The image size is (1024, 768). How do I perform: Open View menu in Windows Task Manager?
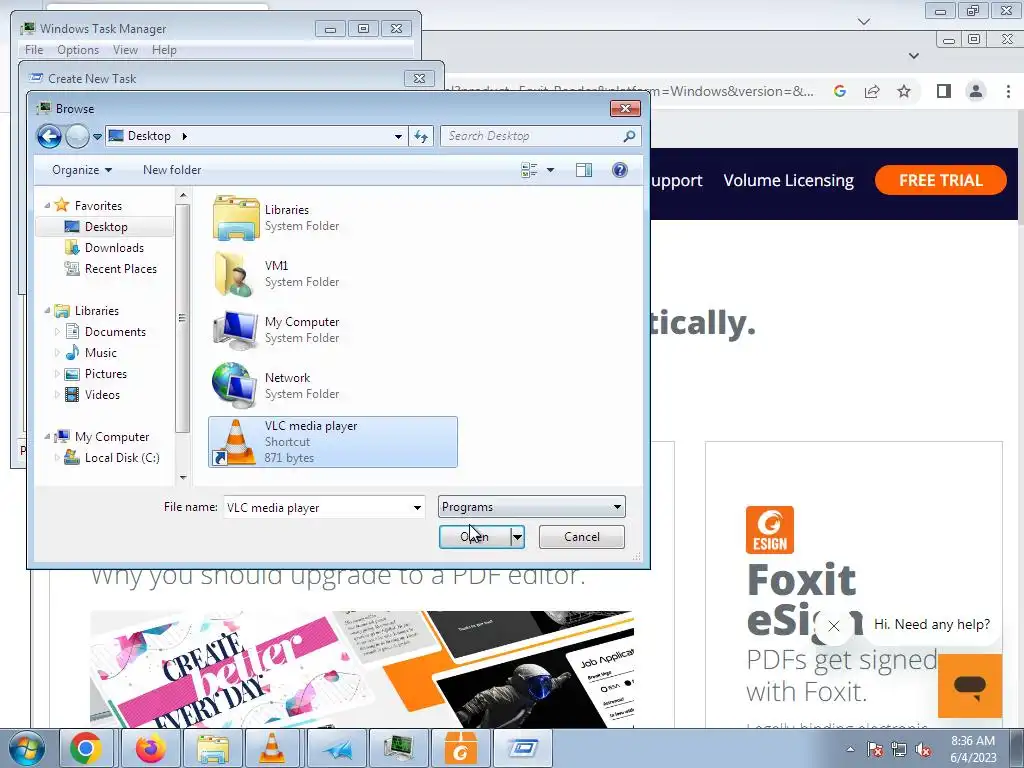125,50
